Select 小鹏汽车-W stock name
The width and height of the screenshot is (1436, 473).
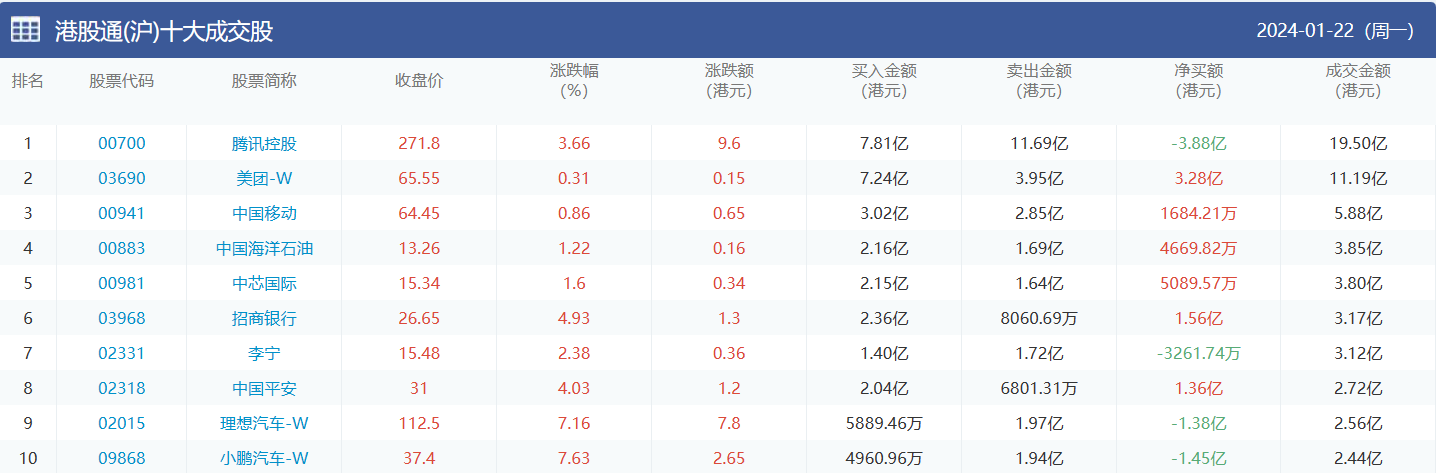point(264,458)
